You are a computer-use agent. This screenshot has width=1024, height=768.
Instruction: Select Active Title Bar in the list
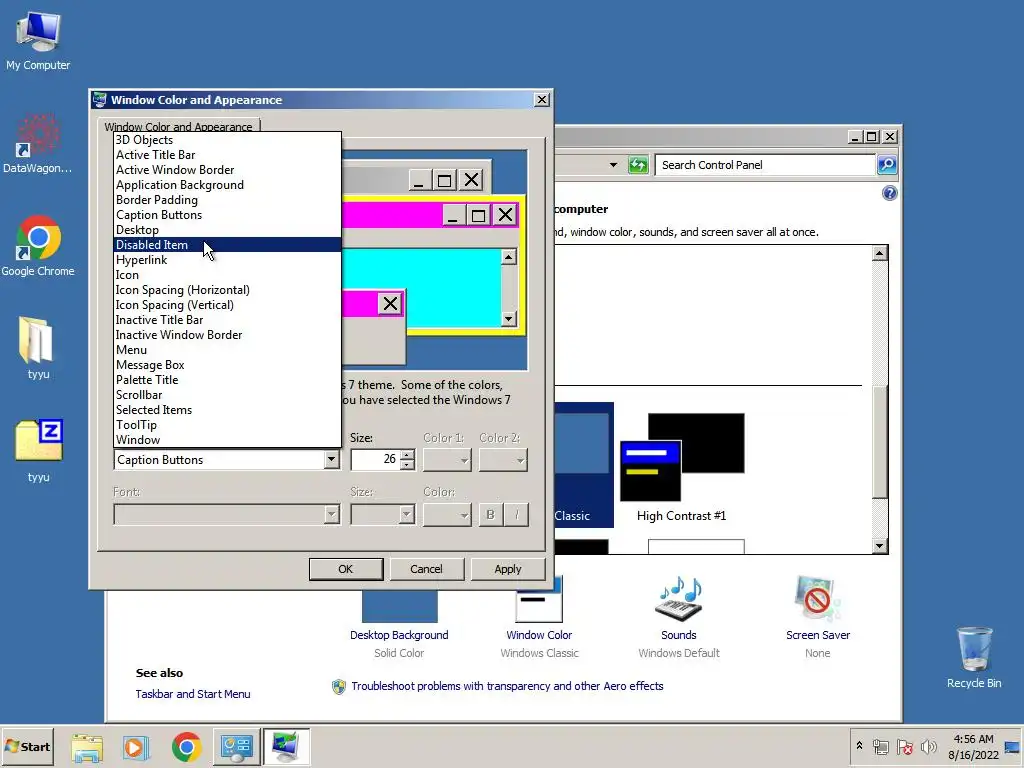click(227, 155)
